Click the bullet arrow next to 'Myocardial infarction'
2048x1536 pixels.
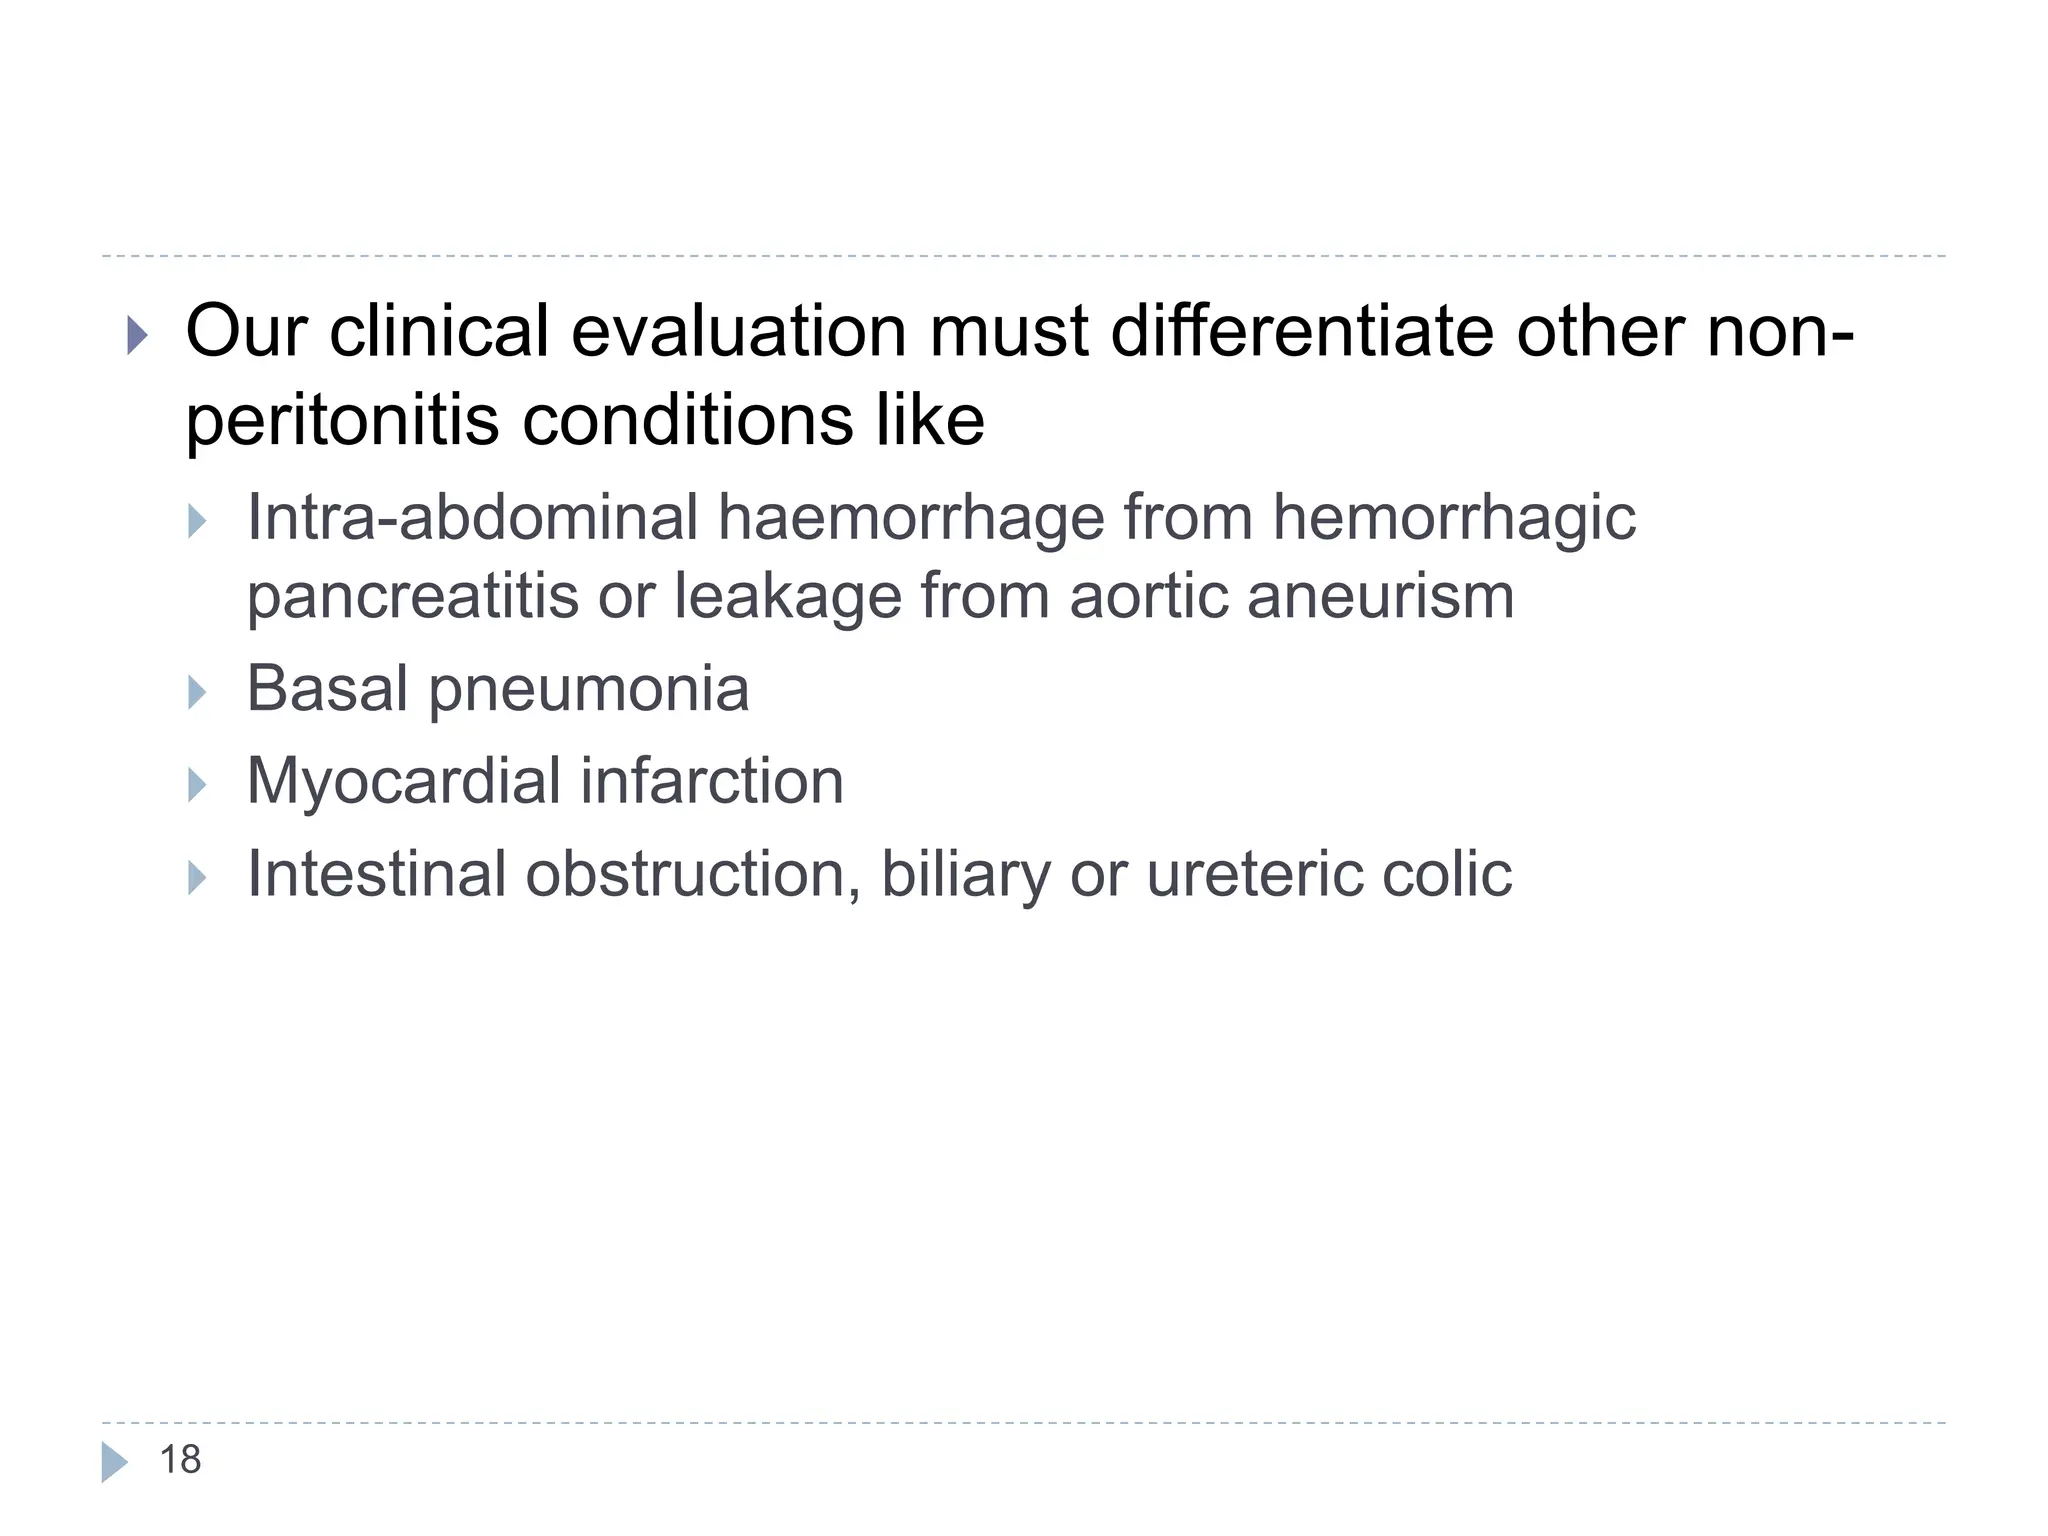point(197,785)
